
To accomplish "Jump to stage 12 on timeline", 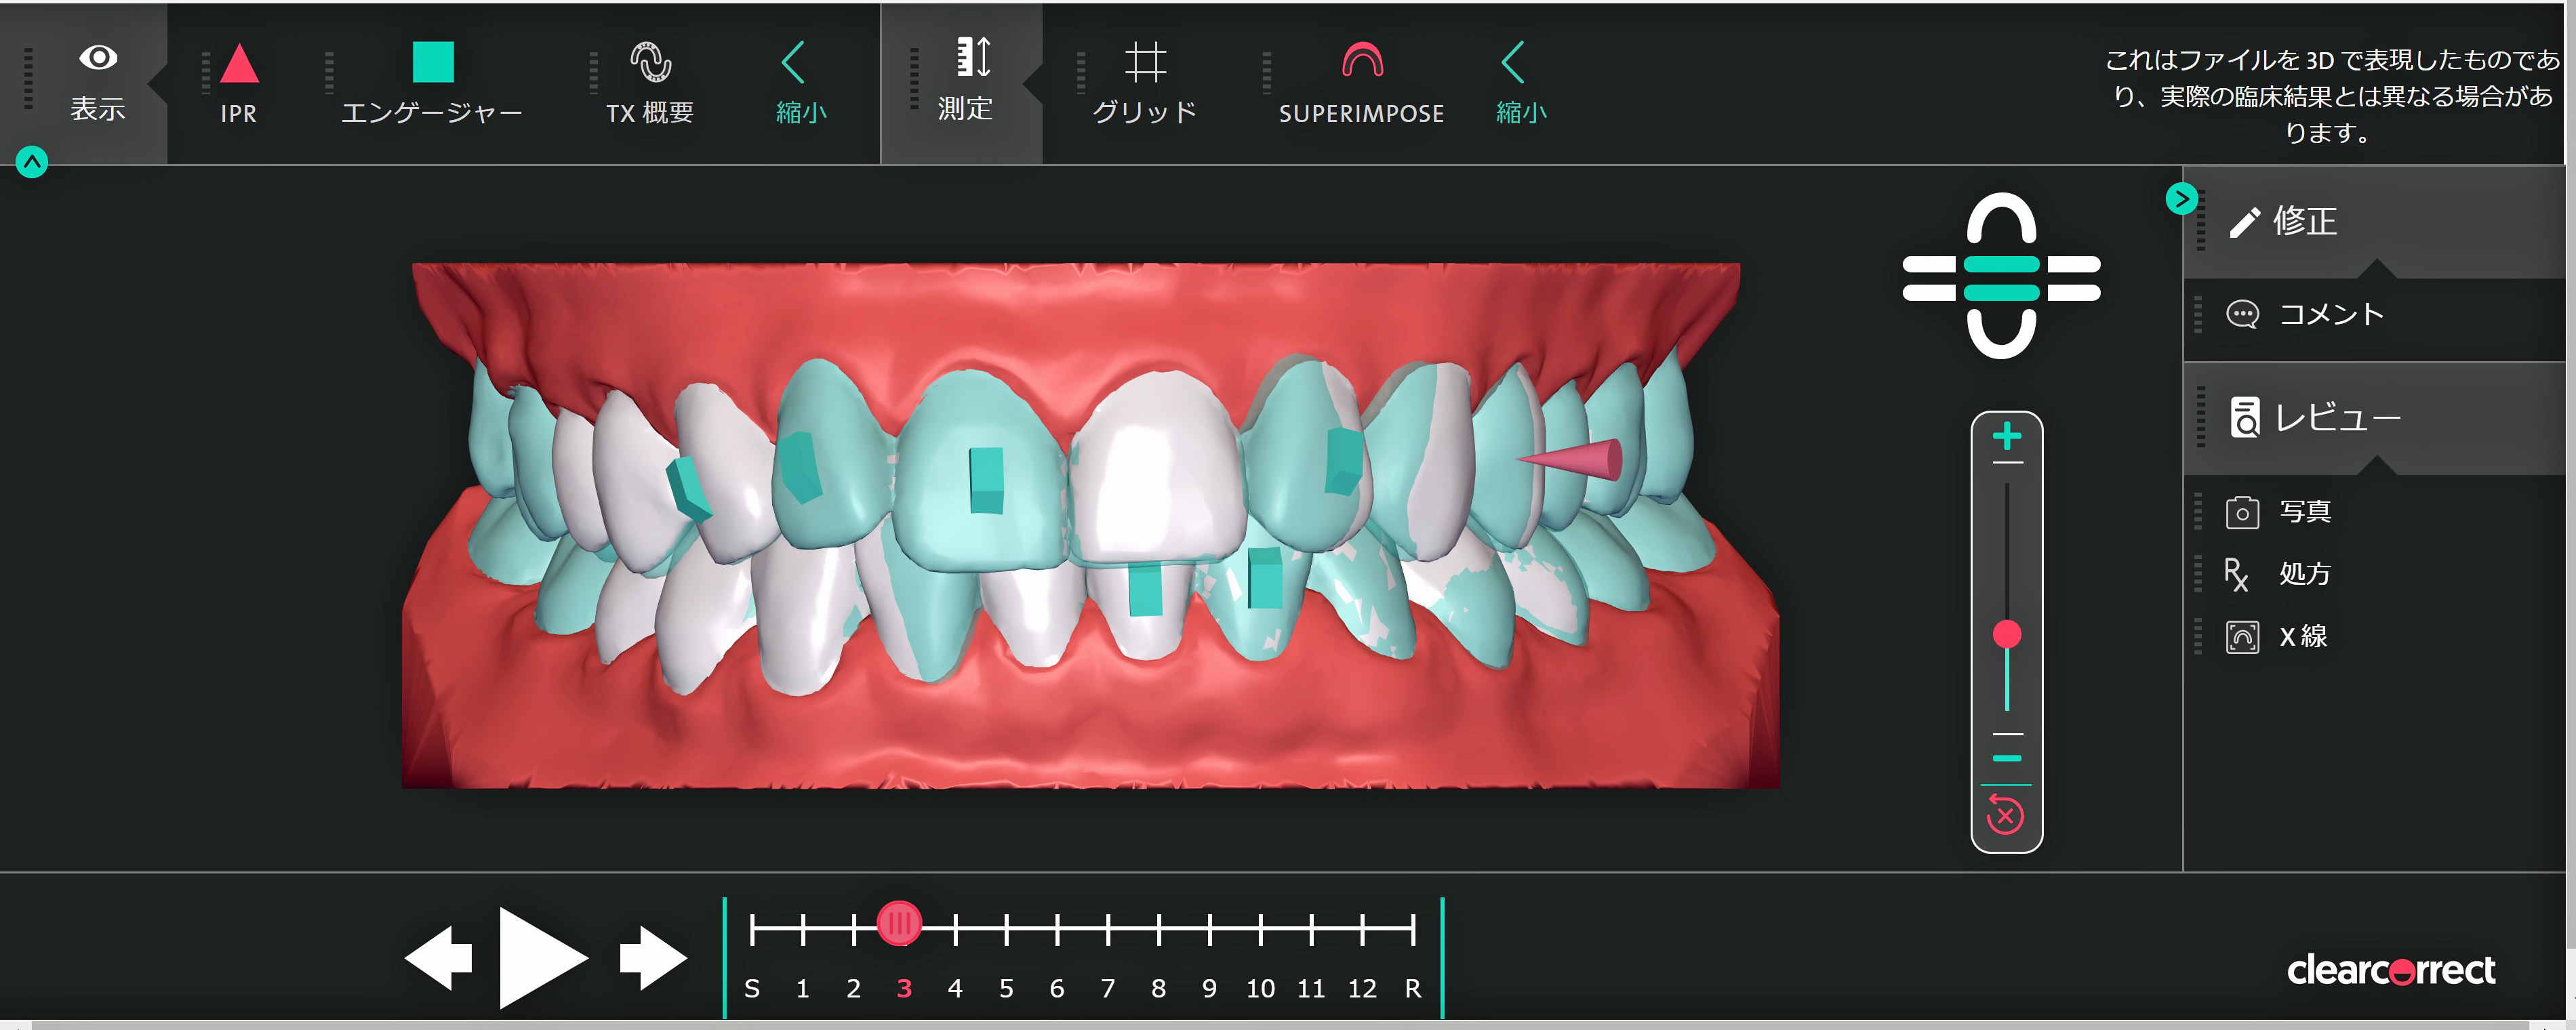I will tap(1362, 988).
